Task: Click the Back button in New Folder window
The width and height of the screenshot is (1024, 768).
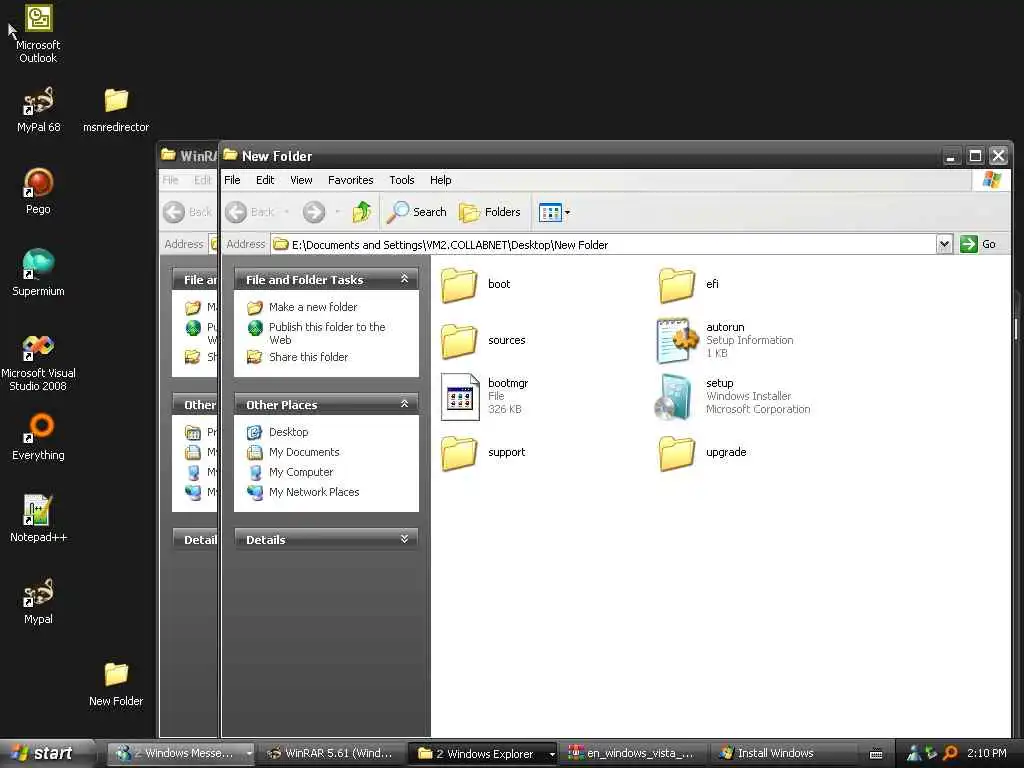Action: click(250, 212)
